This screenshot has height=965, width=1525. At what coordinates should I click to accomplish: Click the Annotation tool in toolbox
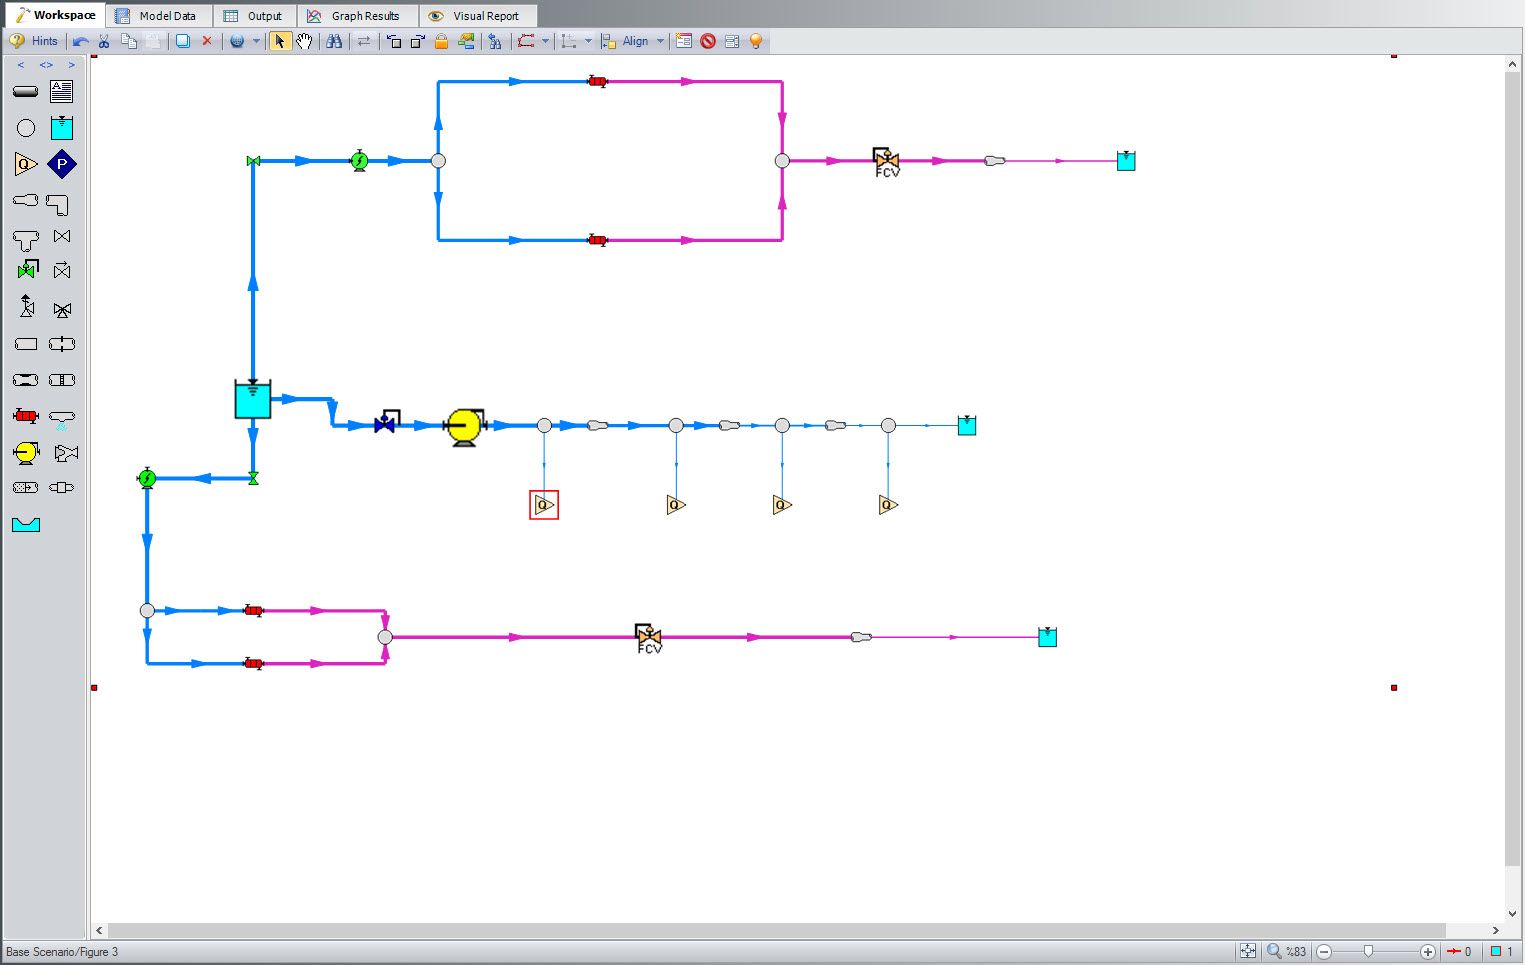click(62, 92)
